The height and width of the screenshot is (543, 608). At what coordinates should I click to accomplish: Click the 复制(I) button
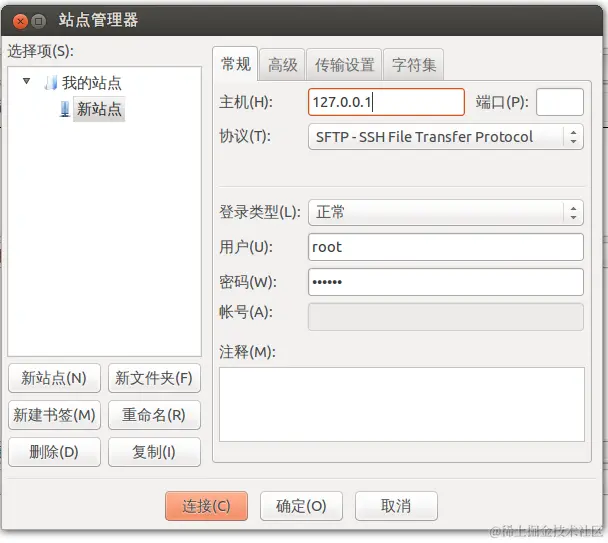[154, 452]
